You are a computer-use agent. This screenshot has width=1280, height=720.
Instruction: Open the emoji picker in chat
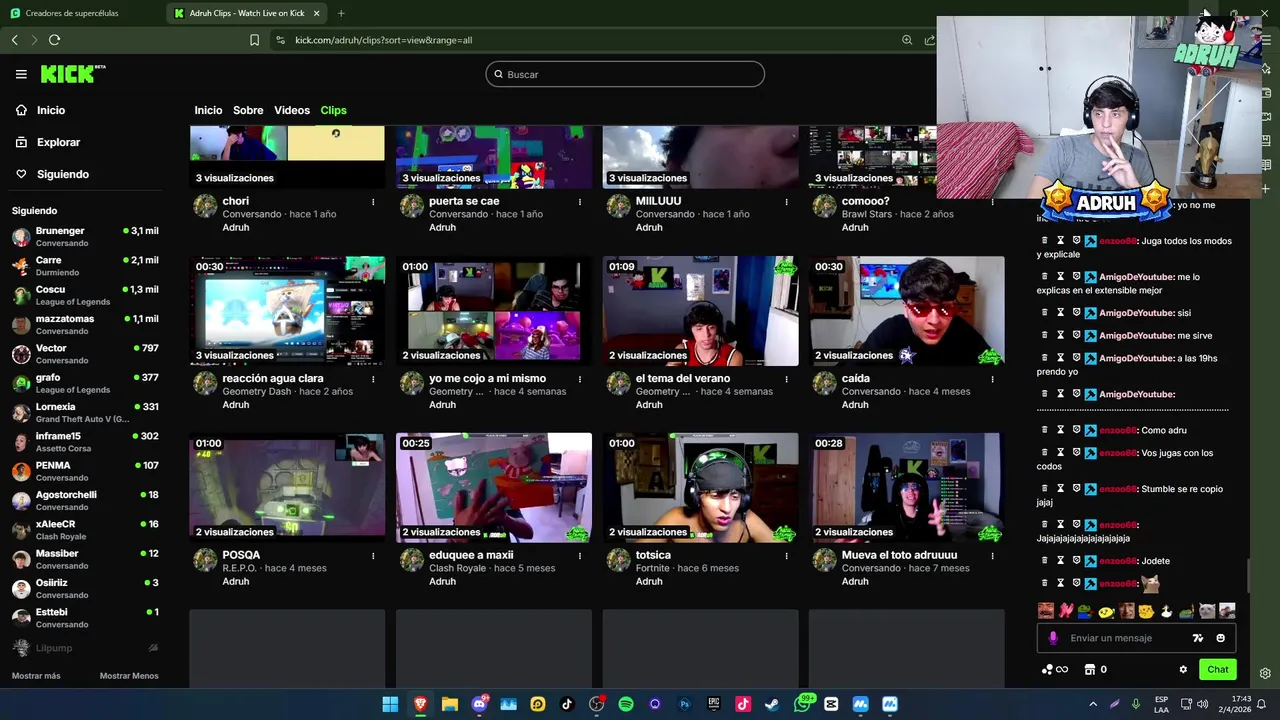pyautogui.click(x=1220, y=638)
